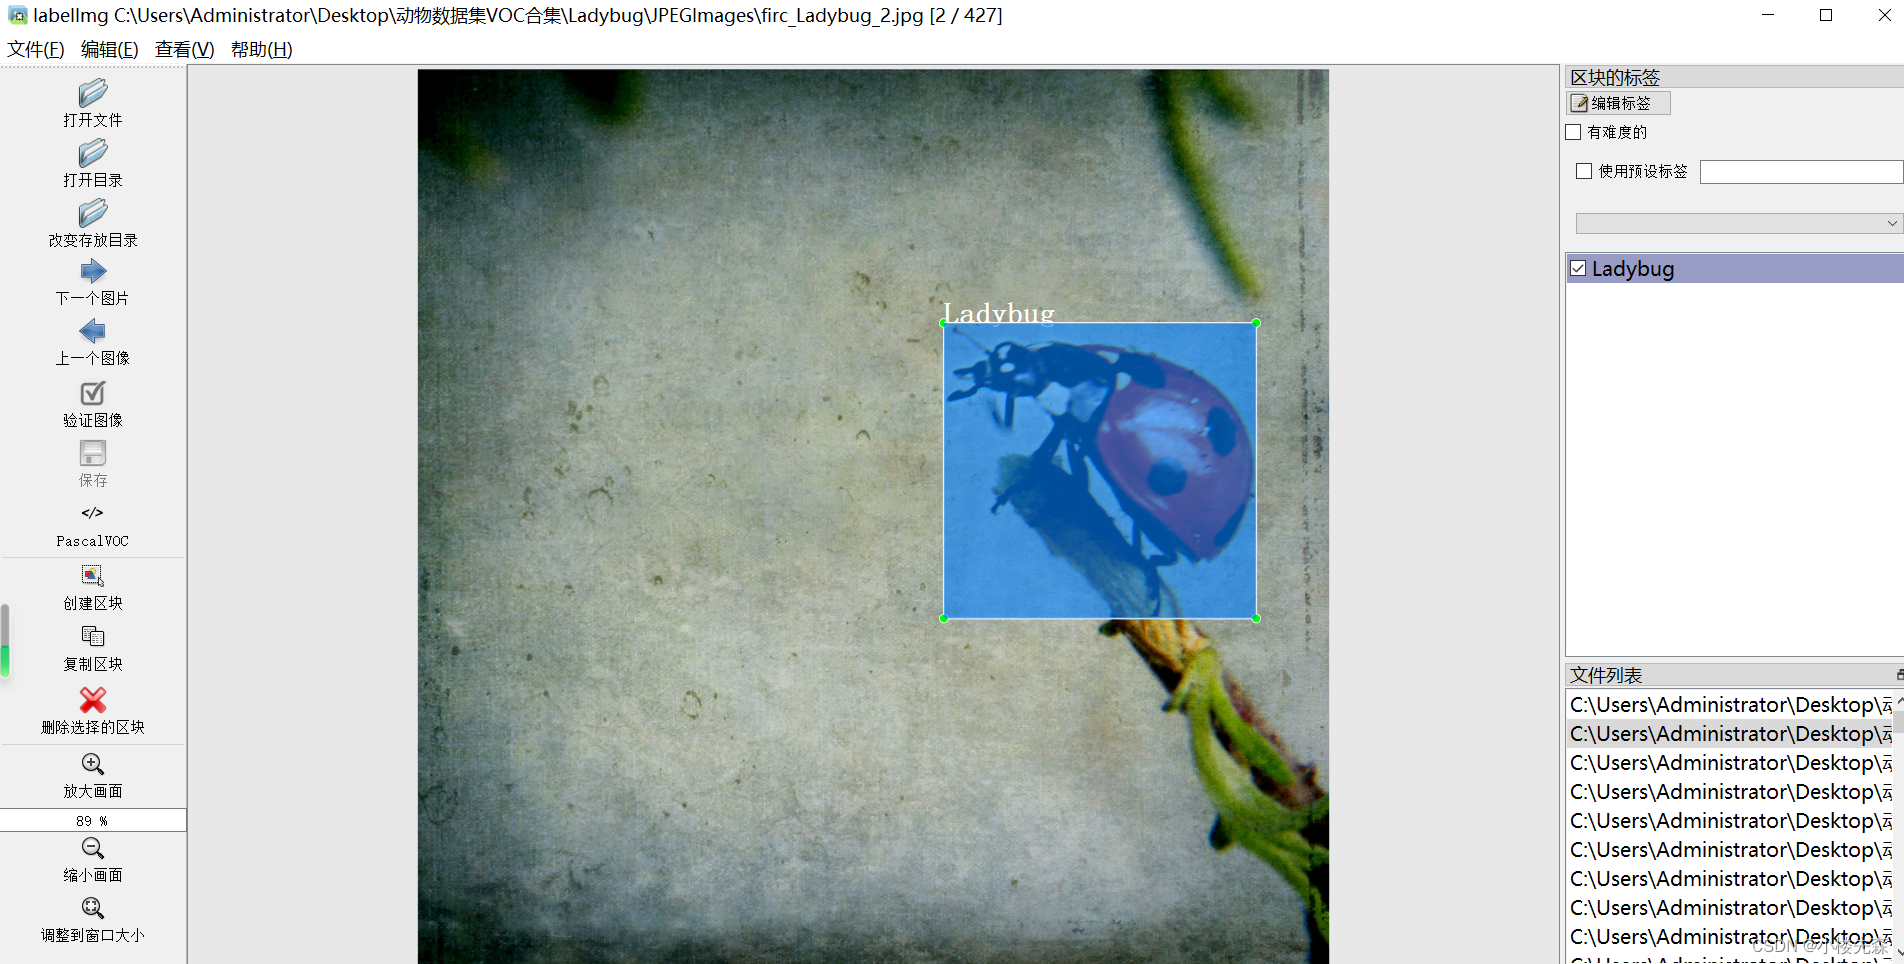This screenshot has height=964, width=1904.
Task: Open the empty label combo box dropdown
Action: pos(1738,223)
